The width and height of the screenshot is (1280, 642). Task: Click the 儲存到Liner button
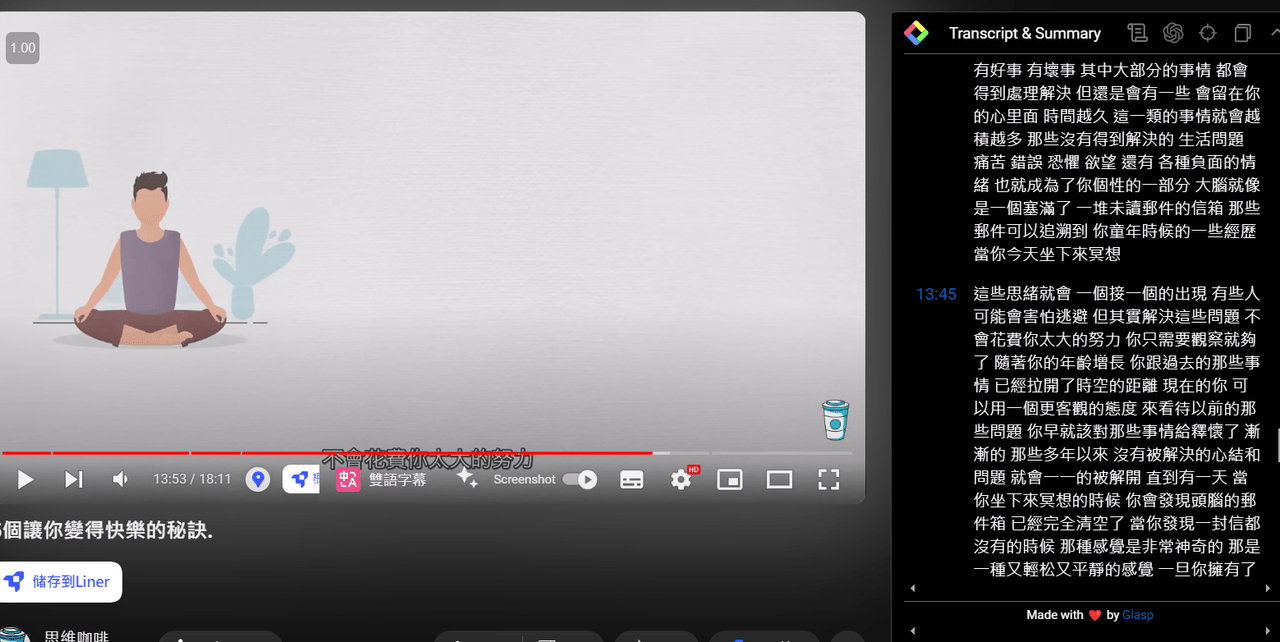tap(60, 582)
